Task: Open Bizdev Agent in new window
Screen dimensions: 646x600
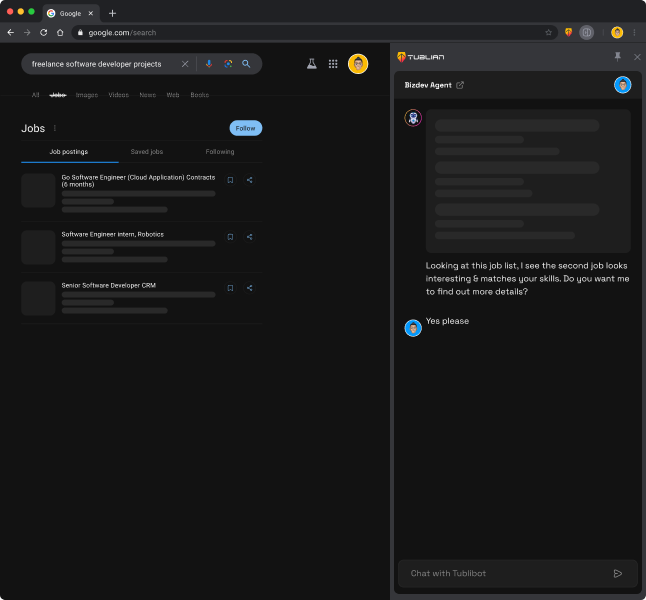Action: pyautogui.click(x=460, y=85)
